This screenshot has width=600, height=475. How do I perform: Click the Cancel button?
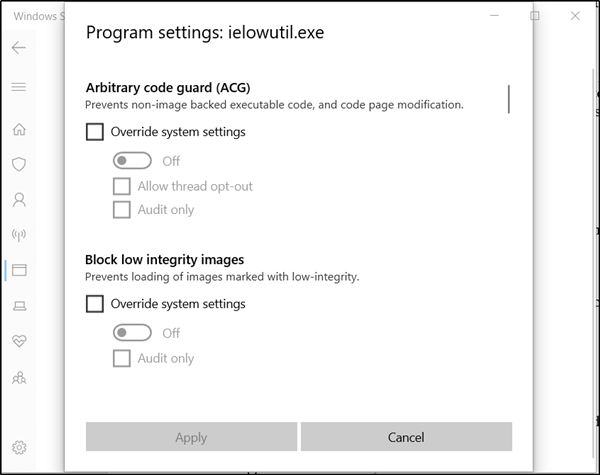coord(406,437)
